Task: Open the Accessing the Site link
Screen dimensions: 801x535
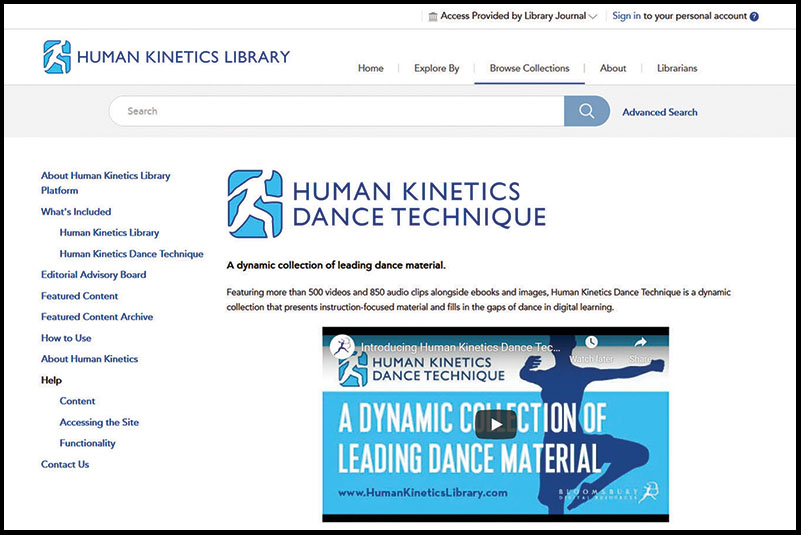Action: [x=99, y=422]
